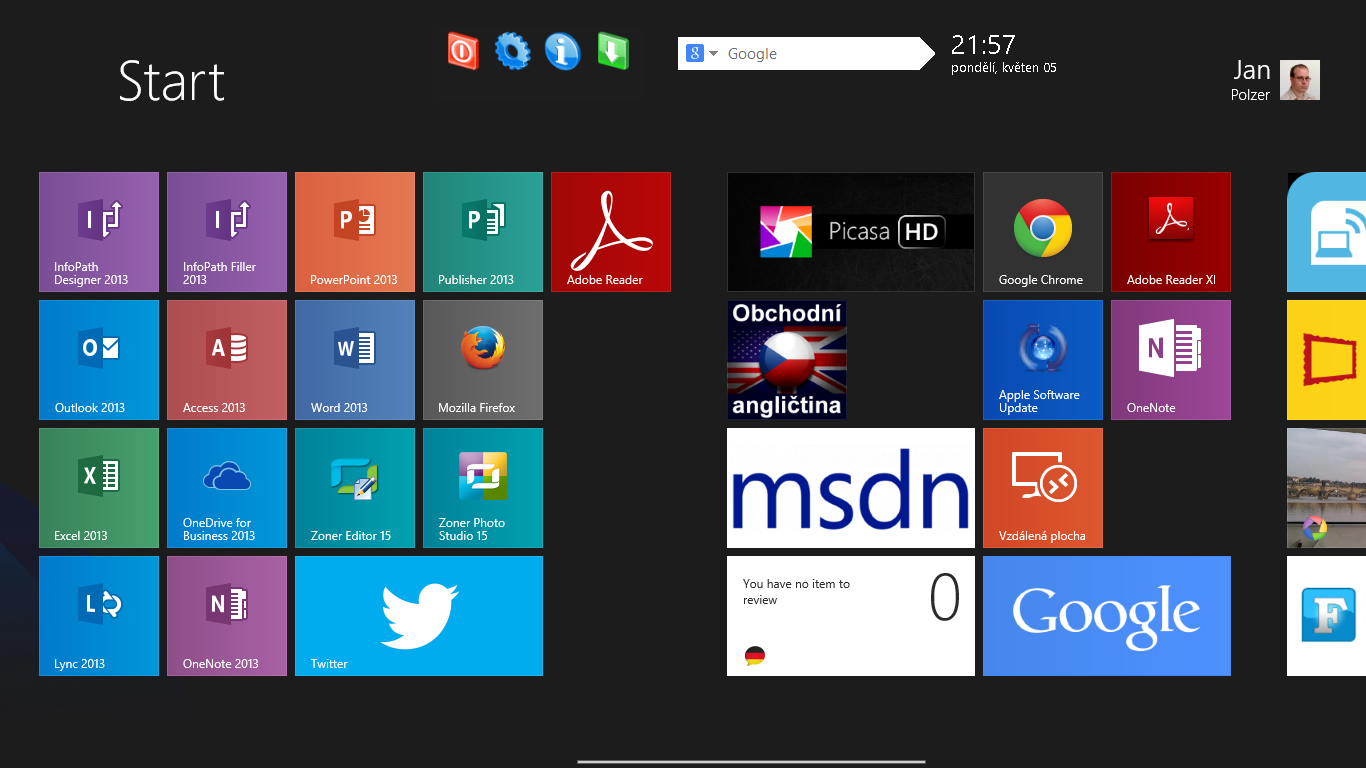
Task: Open the Obchodní angličtina tile
Action: [x=787, y=360]
